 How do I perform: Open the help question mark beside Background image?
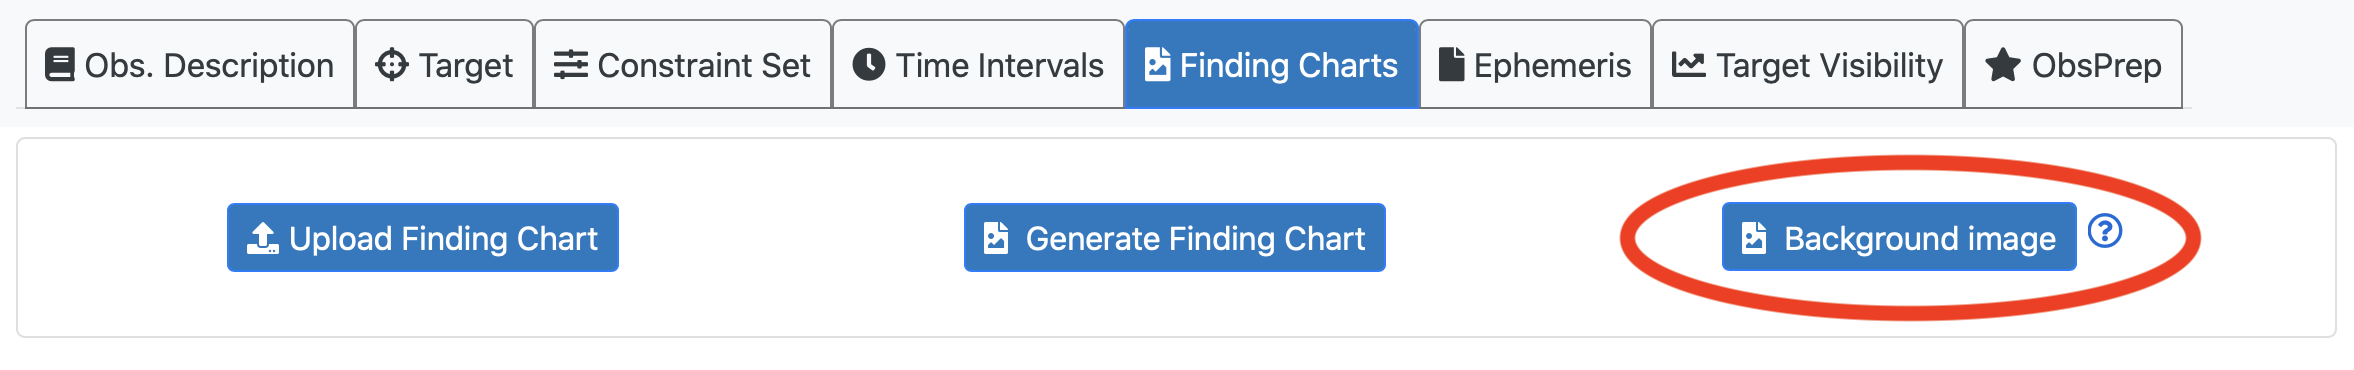tap(2105, 231)
